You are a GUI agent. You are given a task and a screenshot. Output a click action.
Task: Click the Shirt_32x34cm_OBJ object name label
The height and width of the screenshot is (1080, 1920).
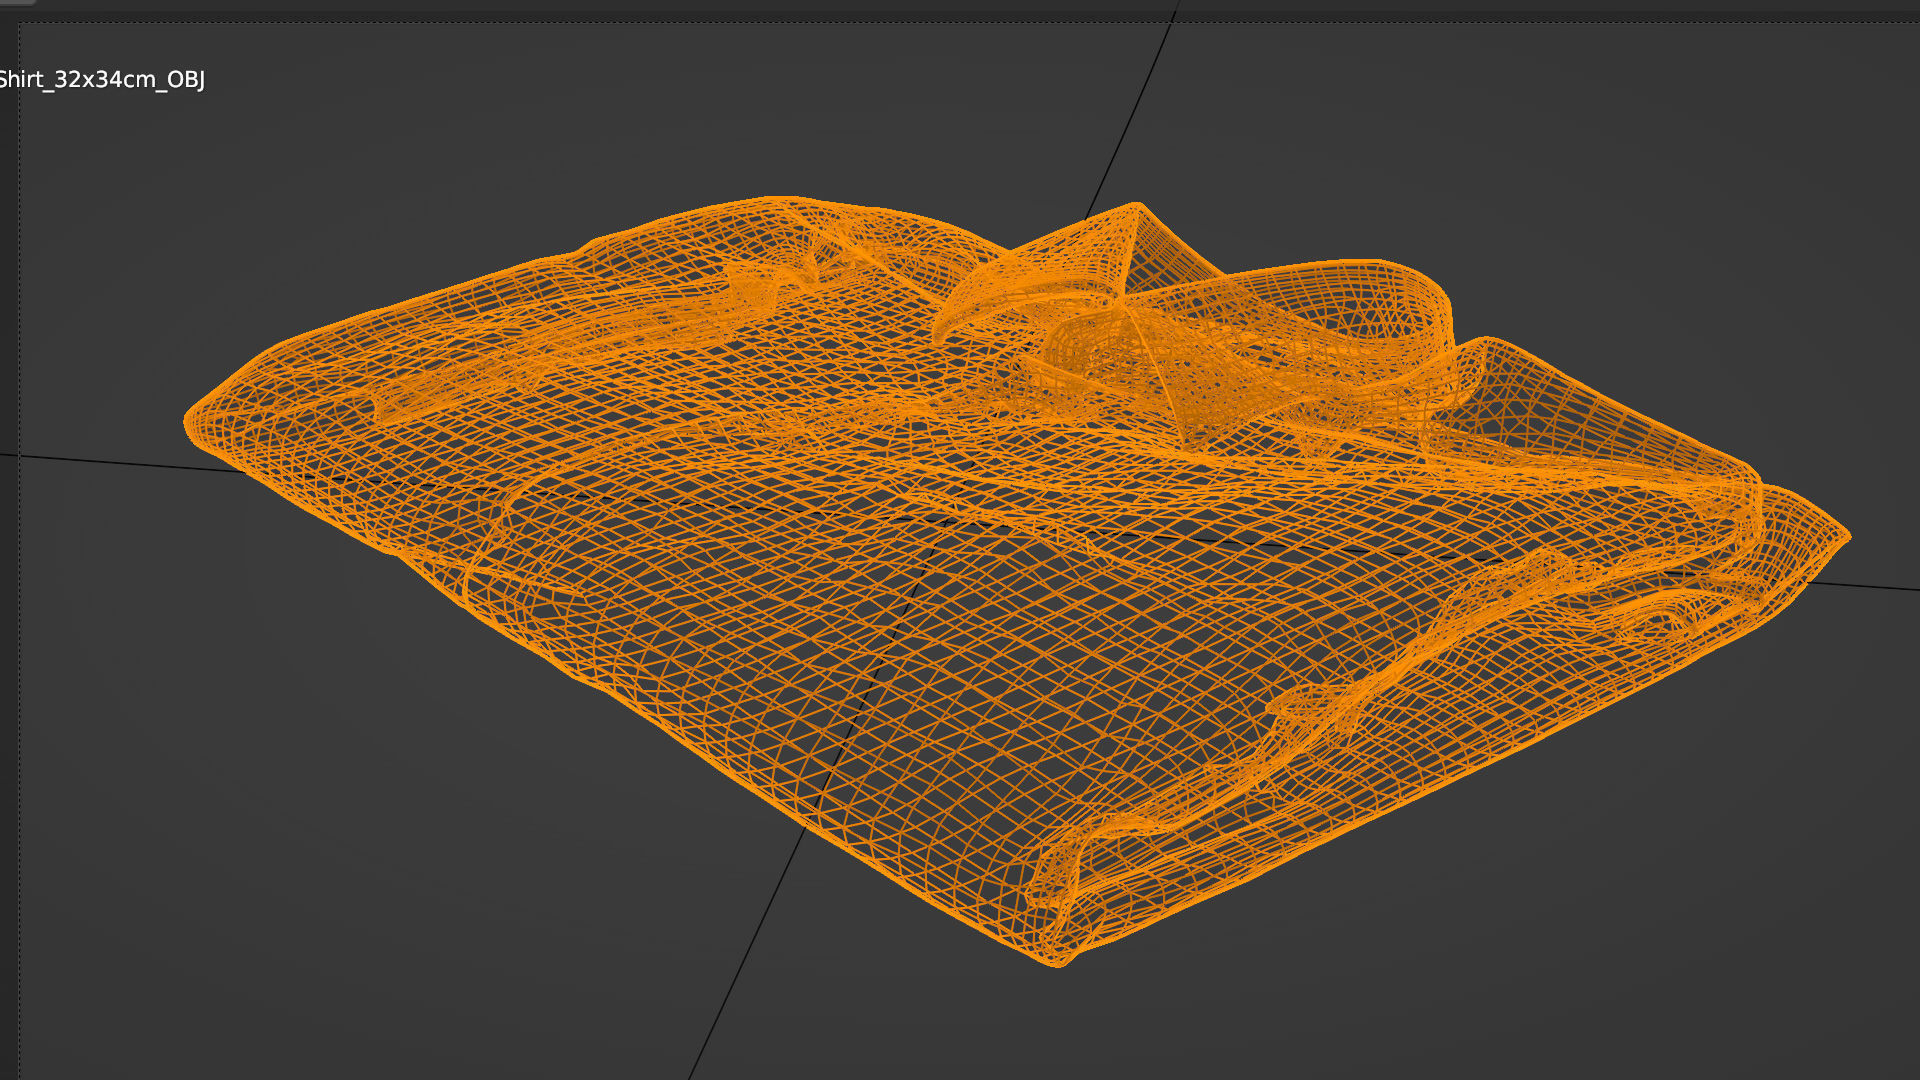(x=101, y=80)
